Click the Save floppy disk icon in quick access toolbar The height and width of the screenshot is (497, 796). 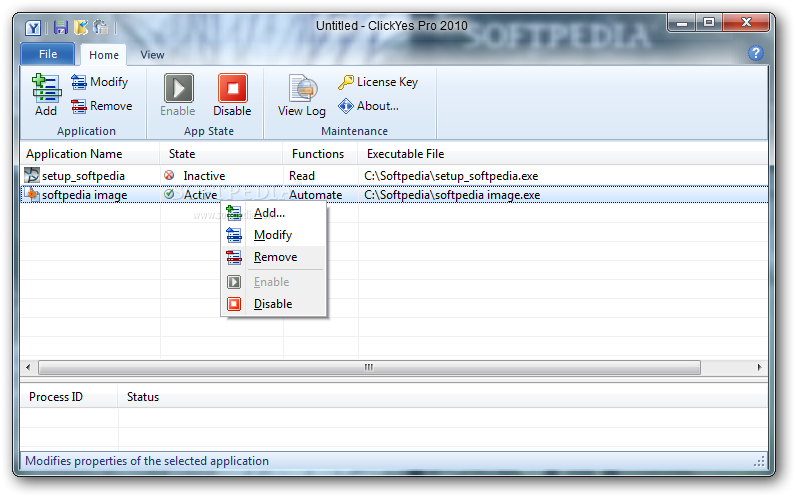(x=61, y=27)
